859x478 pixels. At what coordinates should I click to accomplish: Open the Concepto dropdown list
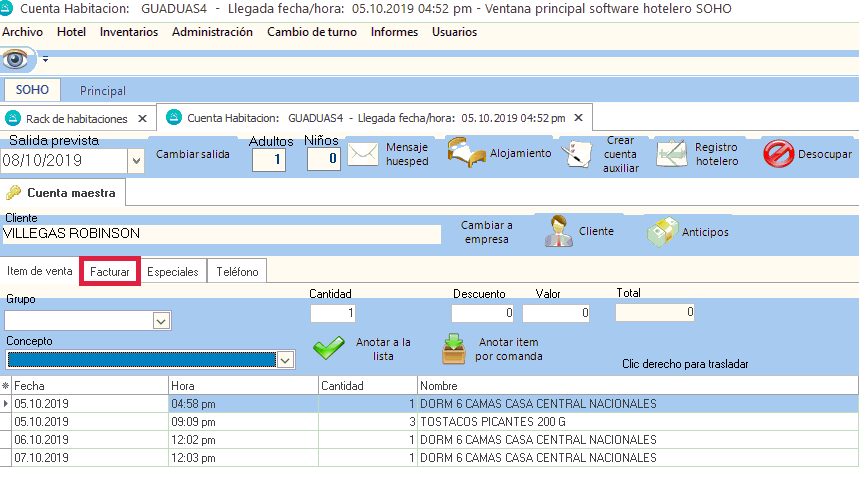285,359
